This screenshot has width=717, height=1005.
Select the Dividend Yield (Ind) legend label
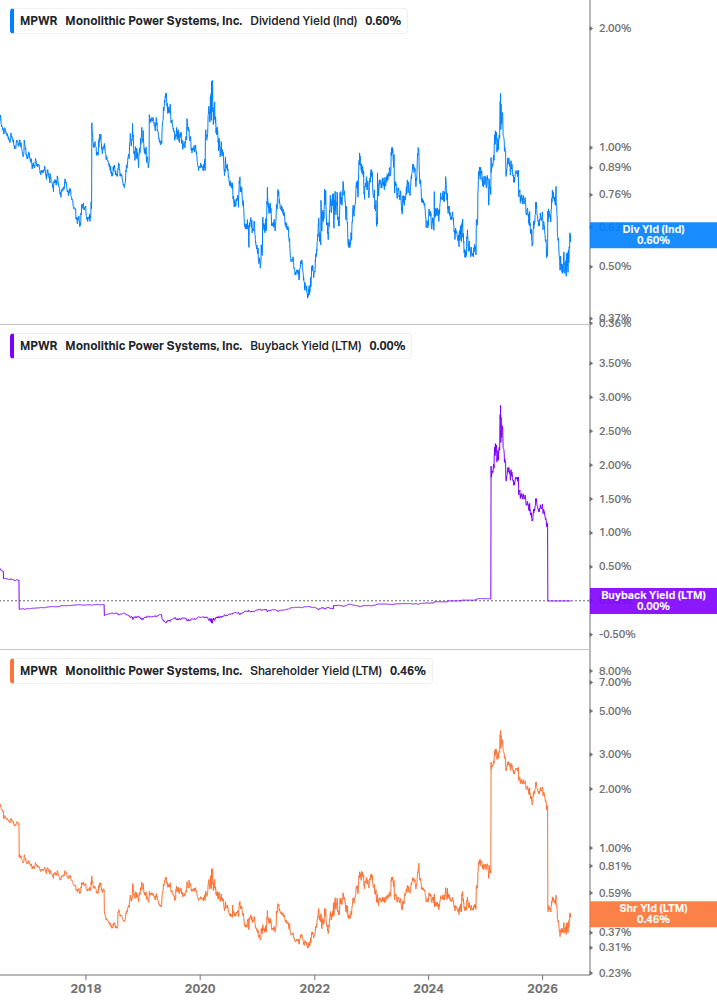pyautogui.click(x=304, y=21)
